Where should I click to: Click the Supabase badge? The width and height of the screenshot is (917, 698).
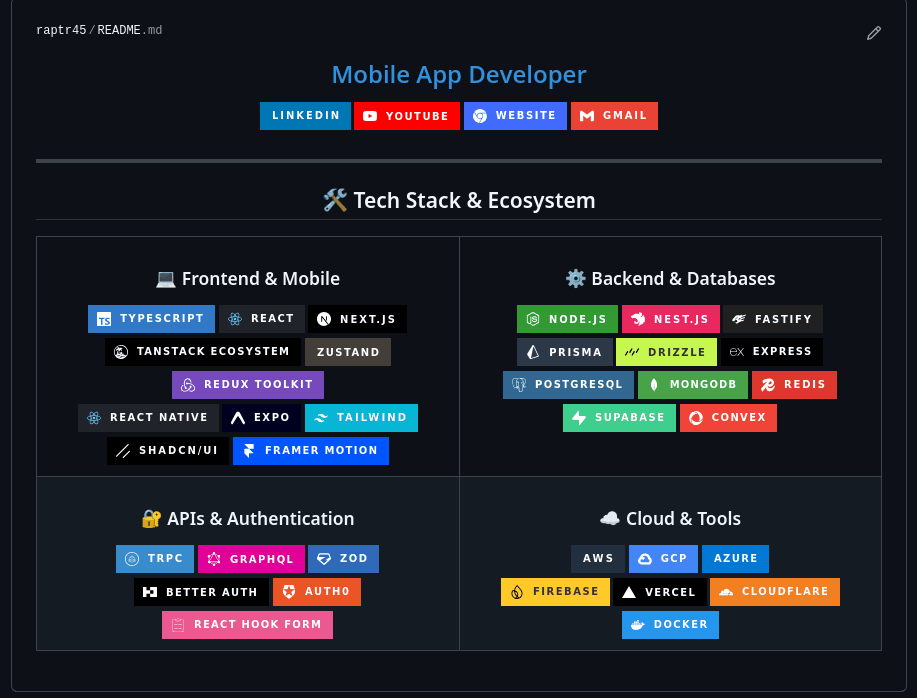point(619,418)
